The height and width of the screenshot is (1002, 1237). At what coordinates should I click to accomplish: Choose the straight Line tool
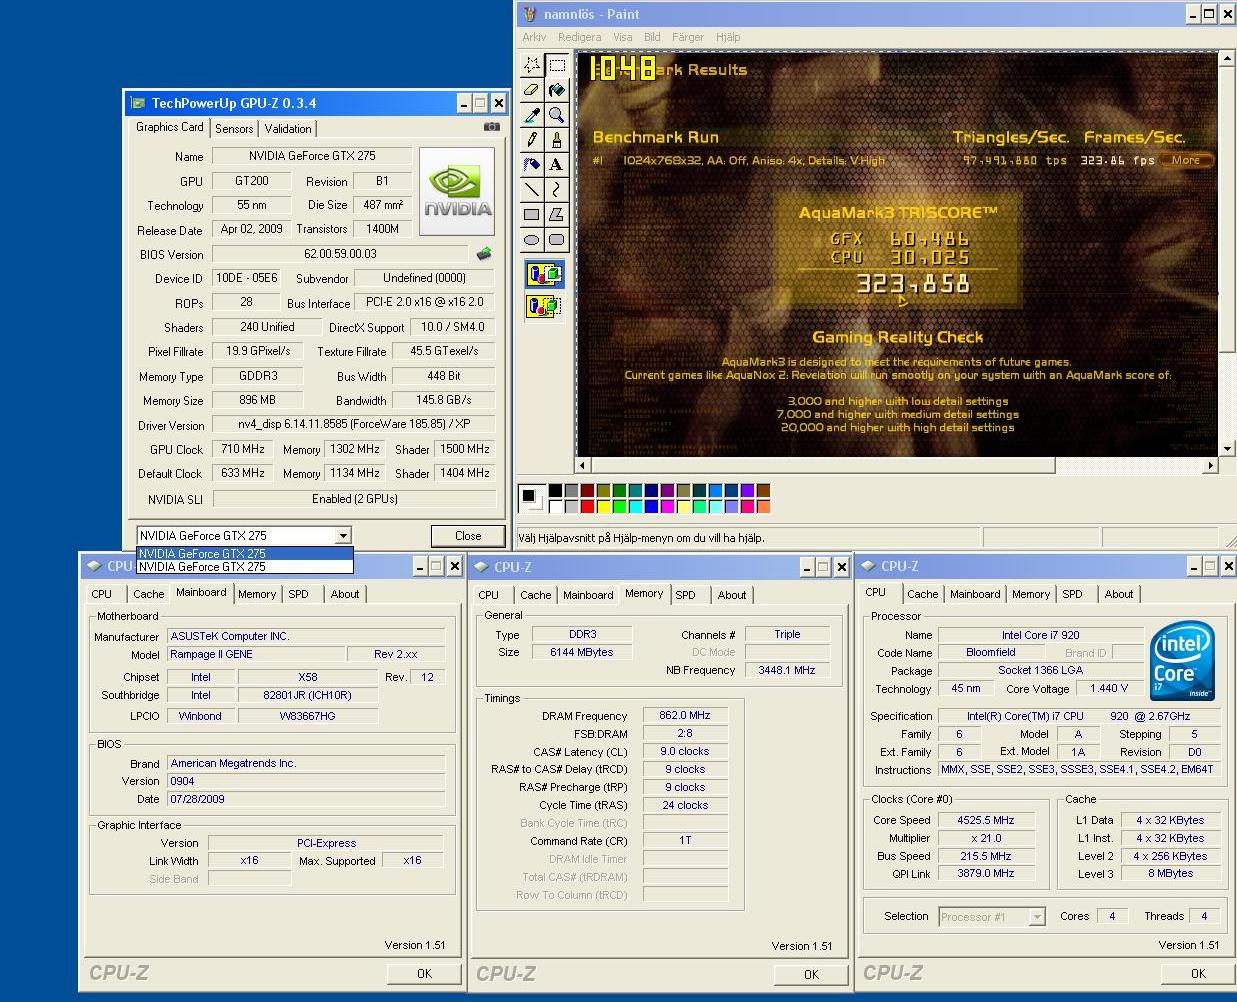tap(532, 189)
